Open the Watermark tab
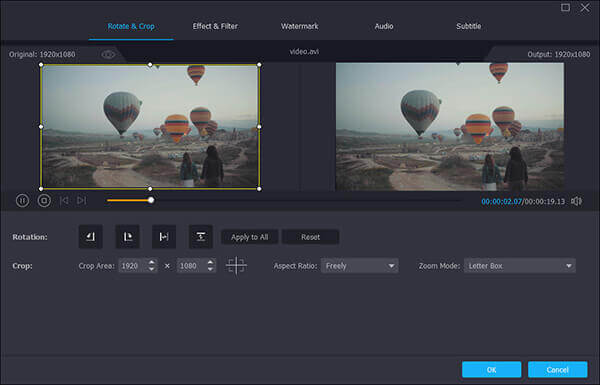Viewport: 600px width, 385px height. pos(300,26)
